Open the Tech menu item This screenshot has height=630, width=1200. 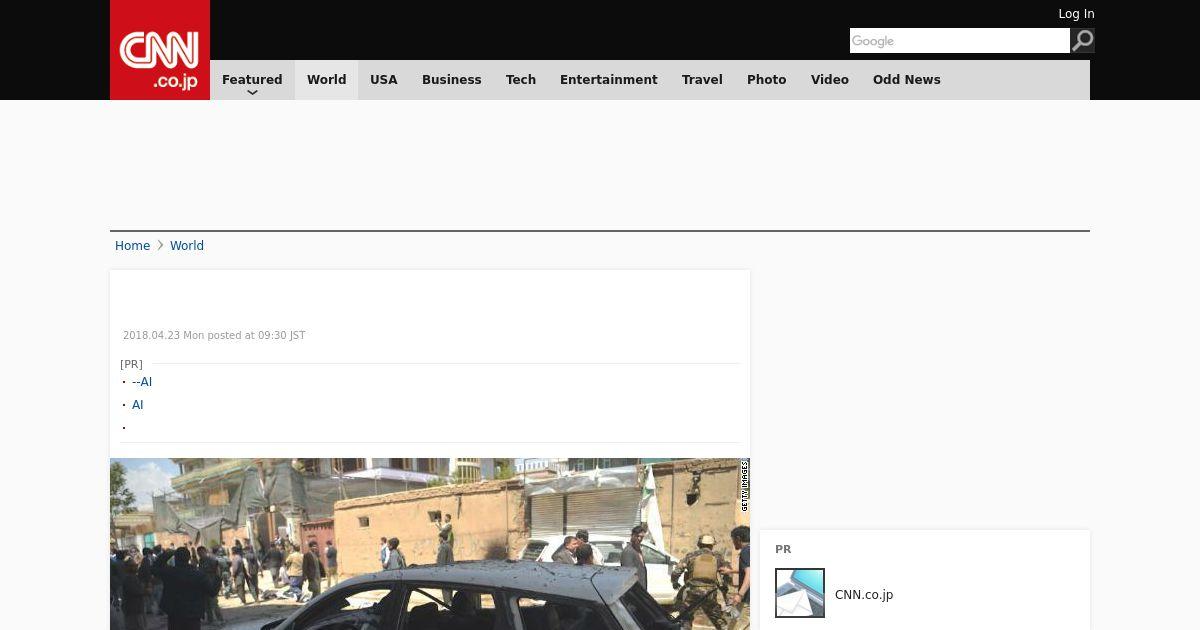click(x=521, y=80)
